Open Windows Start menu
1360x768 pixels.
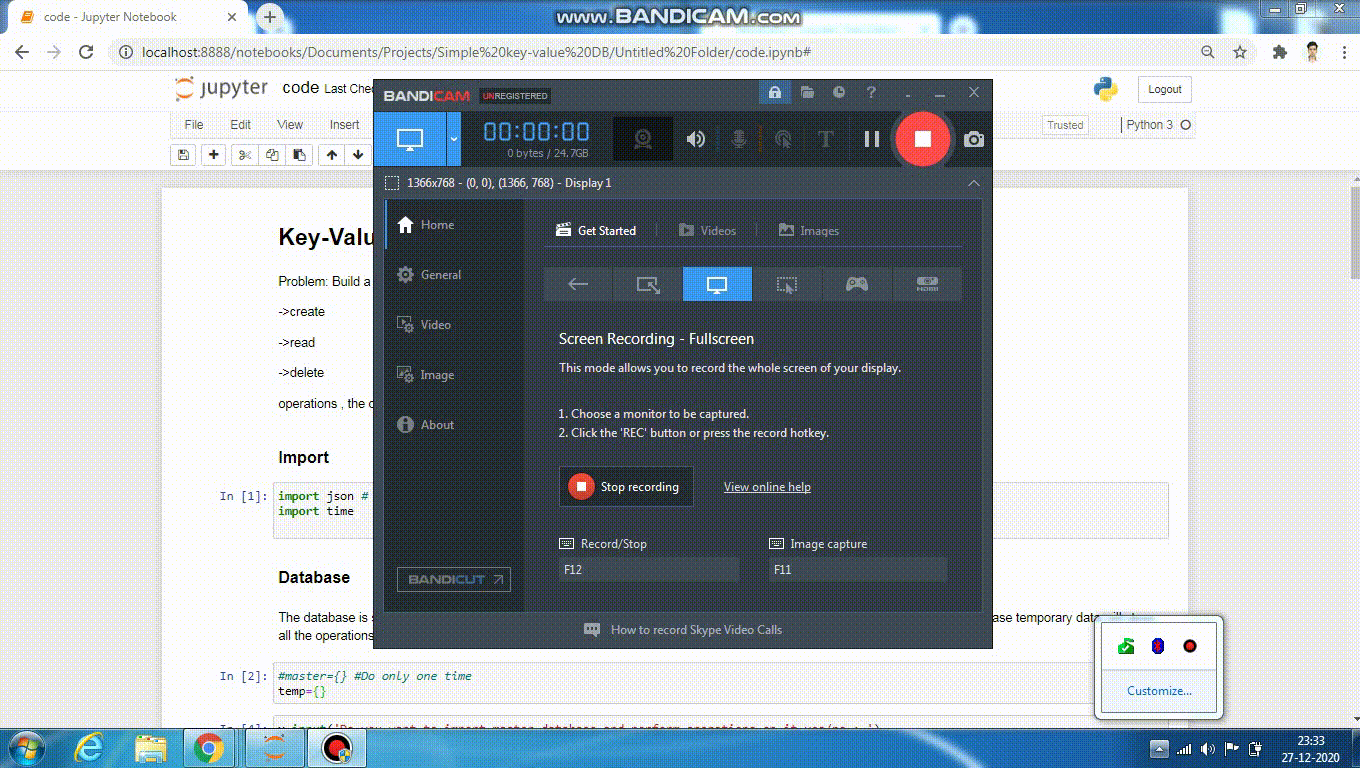tap(26, 748)
